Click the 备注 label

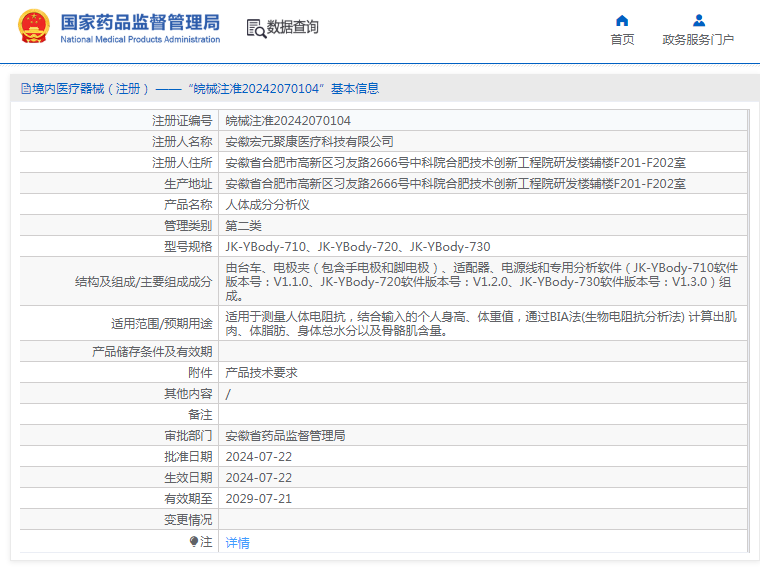[200, 415]
